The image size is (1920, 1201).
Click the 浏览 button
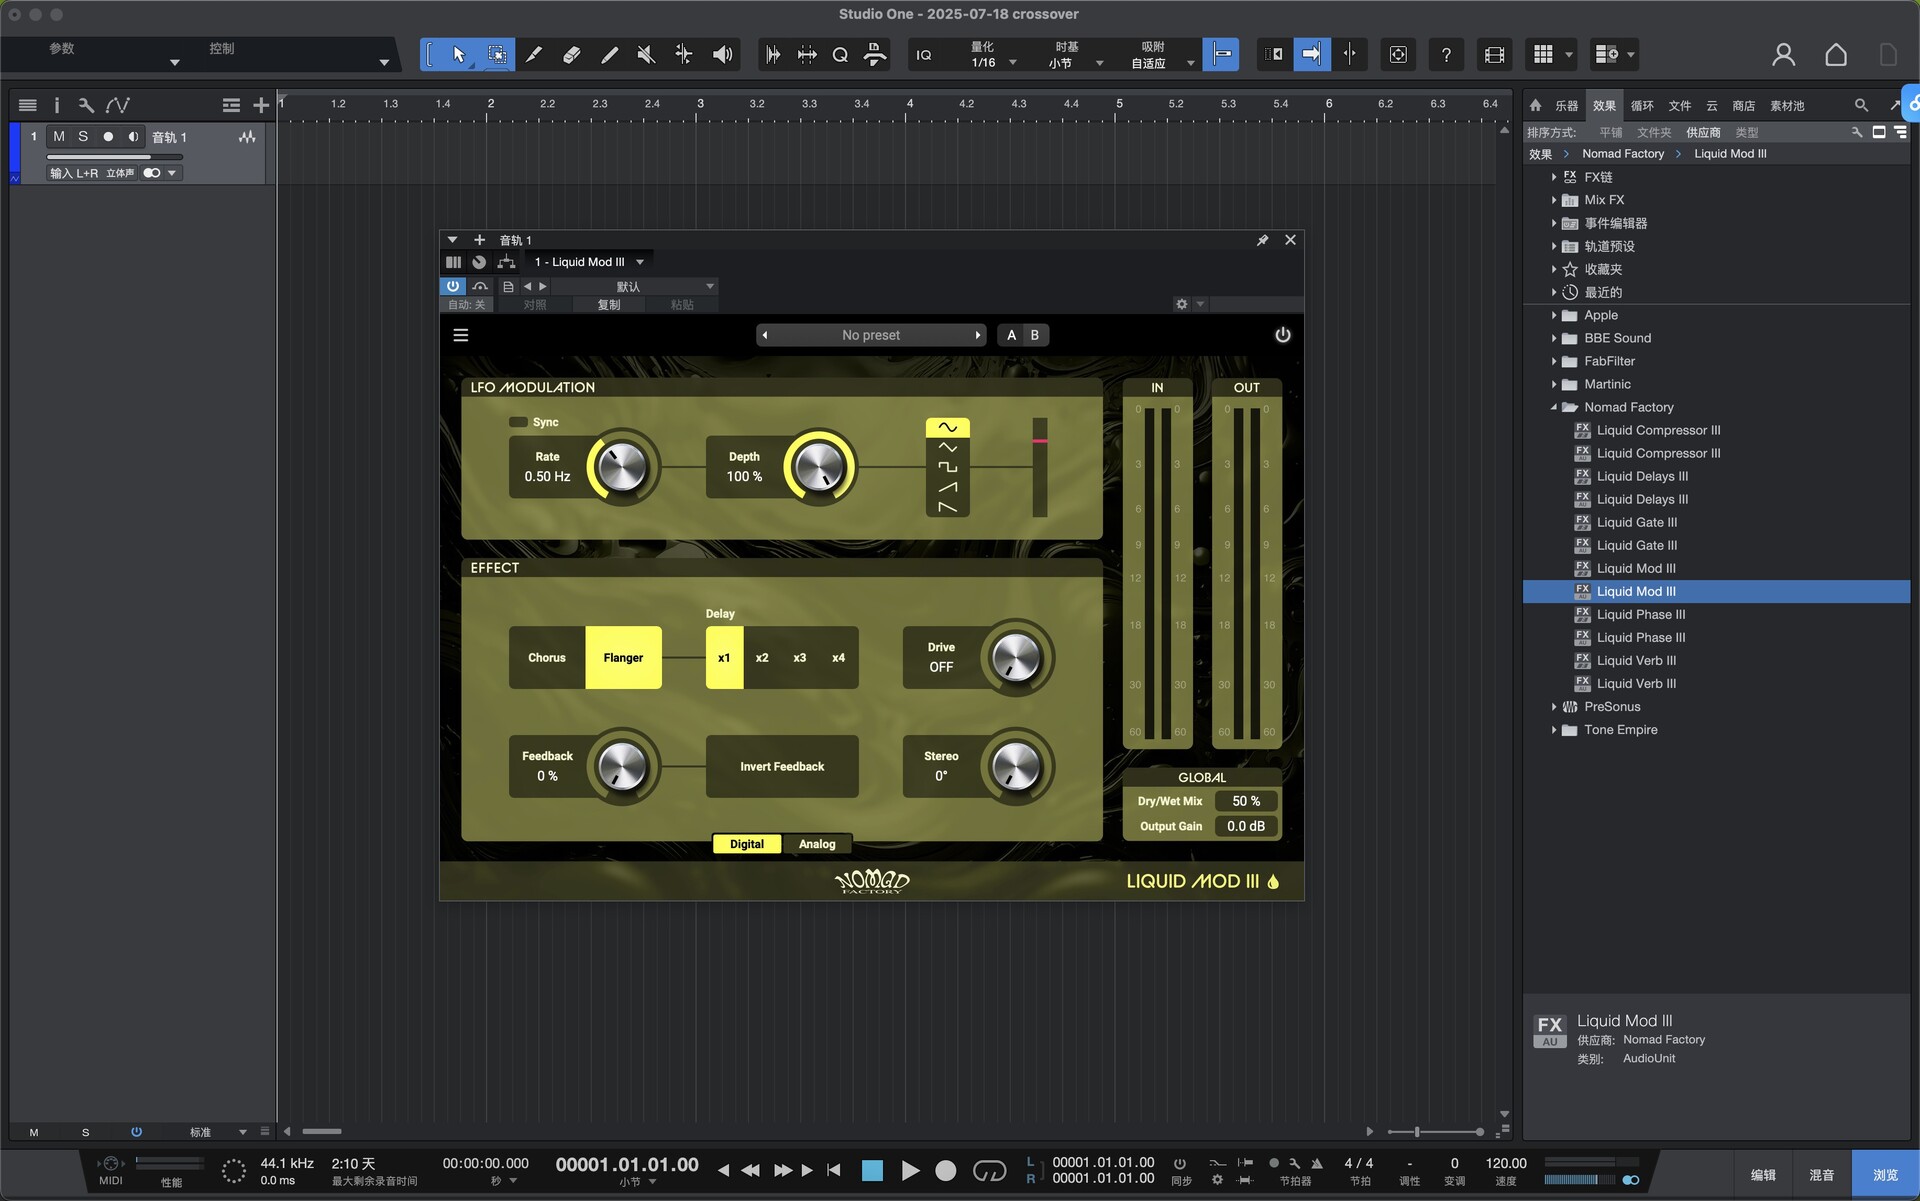[1885, 1175]
